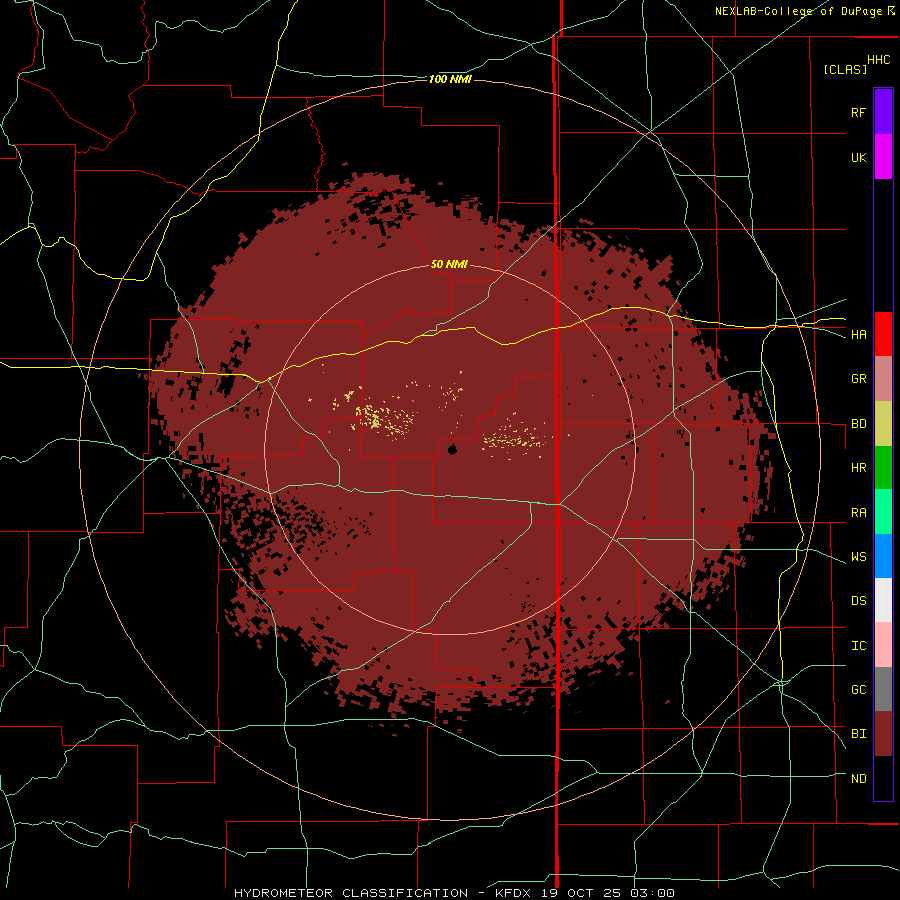Screen dimensions: 900x900
Task: Click the '[CLAS]' units label
Action: (x=845, y=69)
